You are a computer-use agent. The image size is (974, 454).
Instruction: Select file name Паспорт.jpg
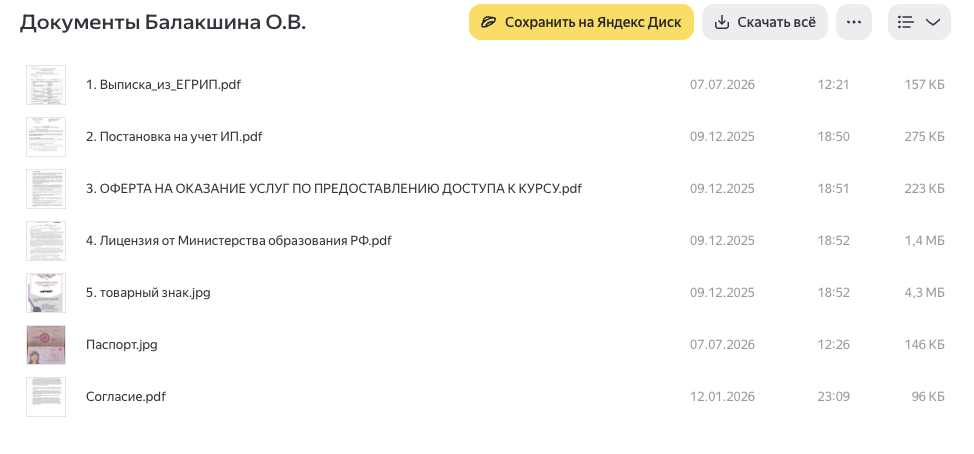click(121, 345)
